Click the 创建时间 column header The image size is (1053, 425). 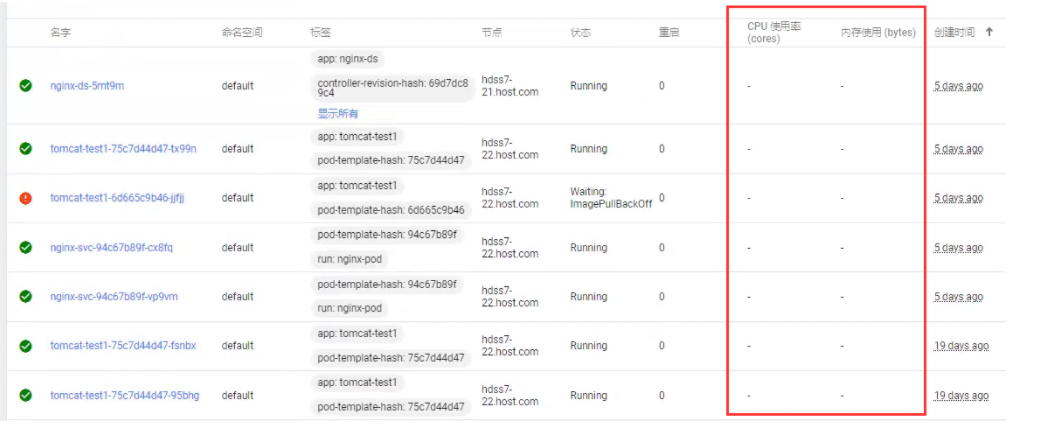coord(954,32)
